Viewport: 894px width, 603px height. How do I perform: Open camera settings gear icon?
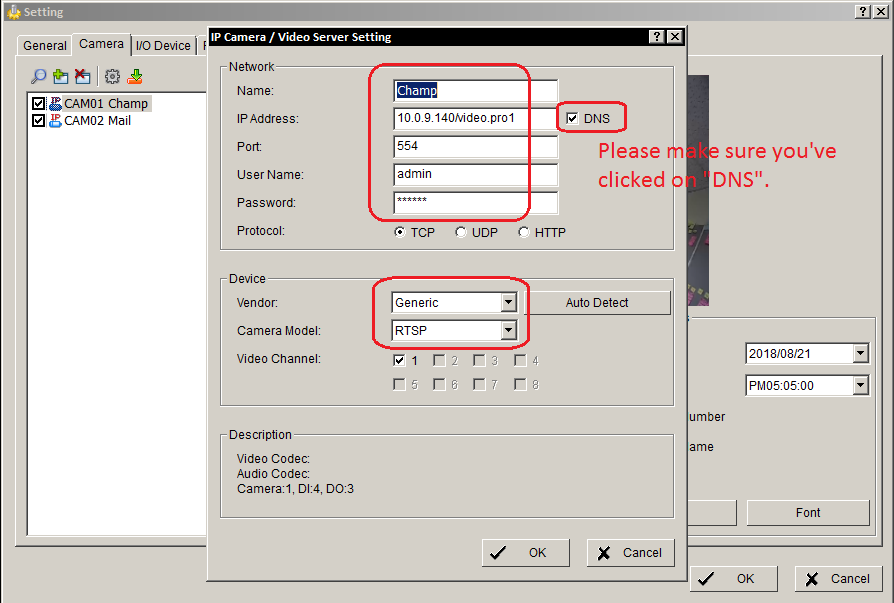click(113, 76)
